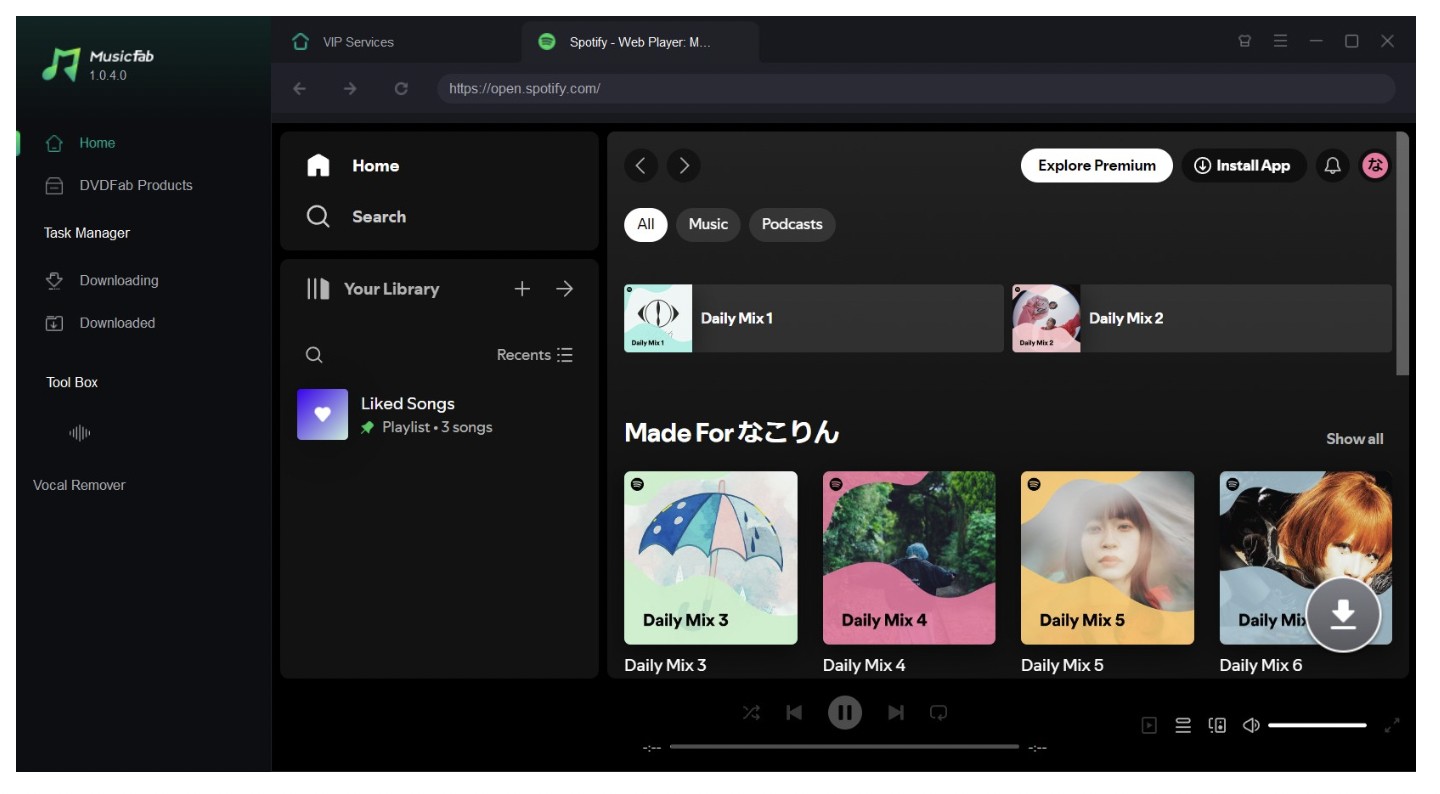
Task: Open the play queue icon
Action: coord(1183,725)
